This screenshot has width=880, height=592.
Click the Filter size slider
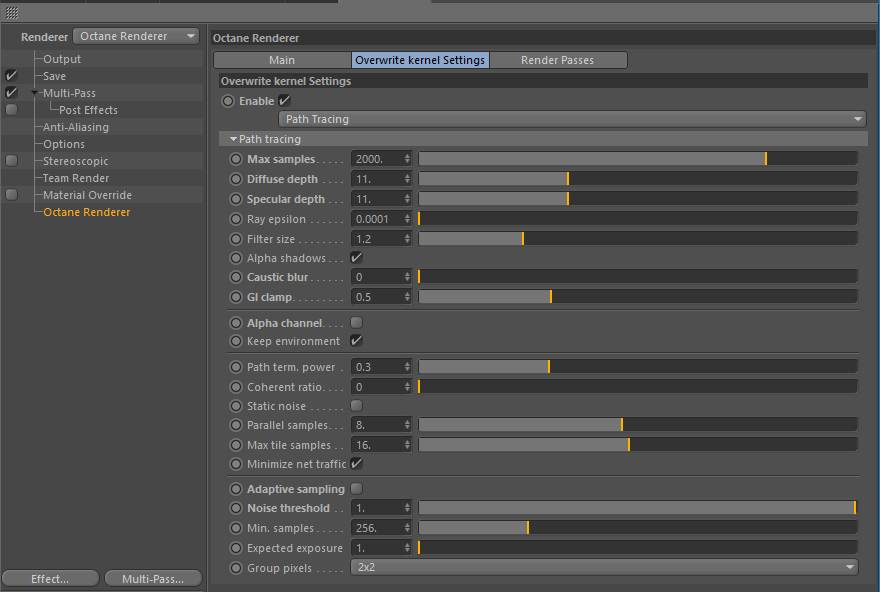pos(638,238)
